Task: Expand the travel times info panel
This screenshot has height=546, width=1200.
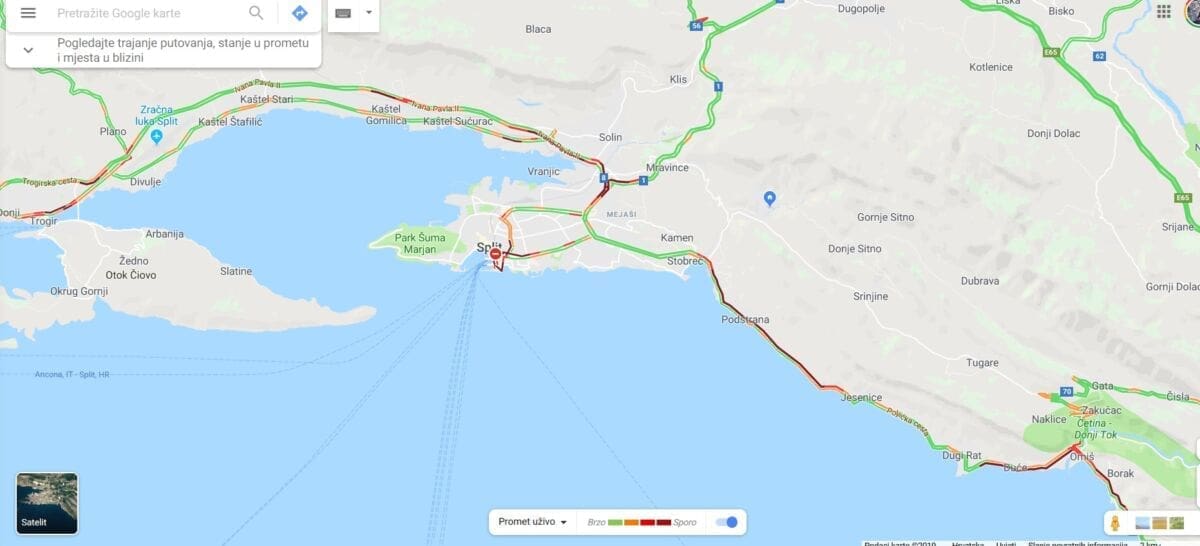Action: [x=28, y=50]
